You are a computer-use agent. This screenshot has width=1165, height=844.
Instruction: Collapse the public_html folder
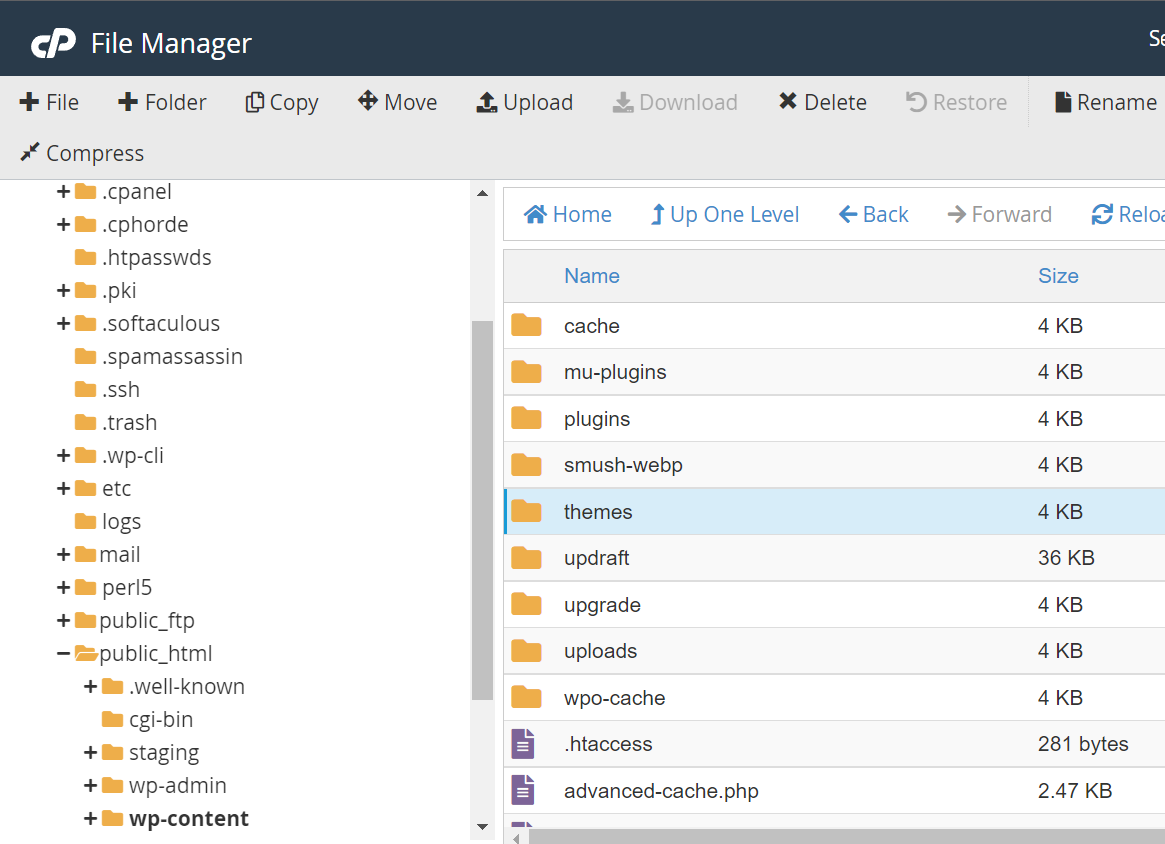tap(62, 653)
